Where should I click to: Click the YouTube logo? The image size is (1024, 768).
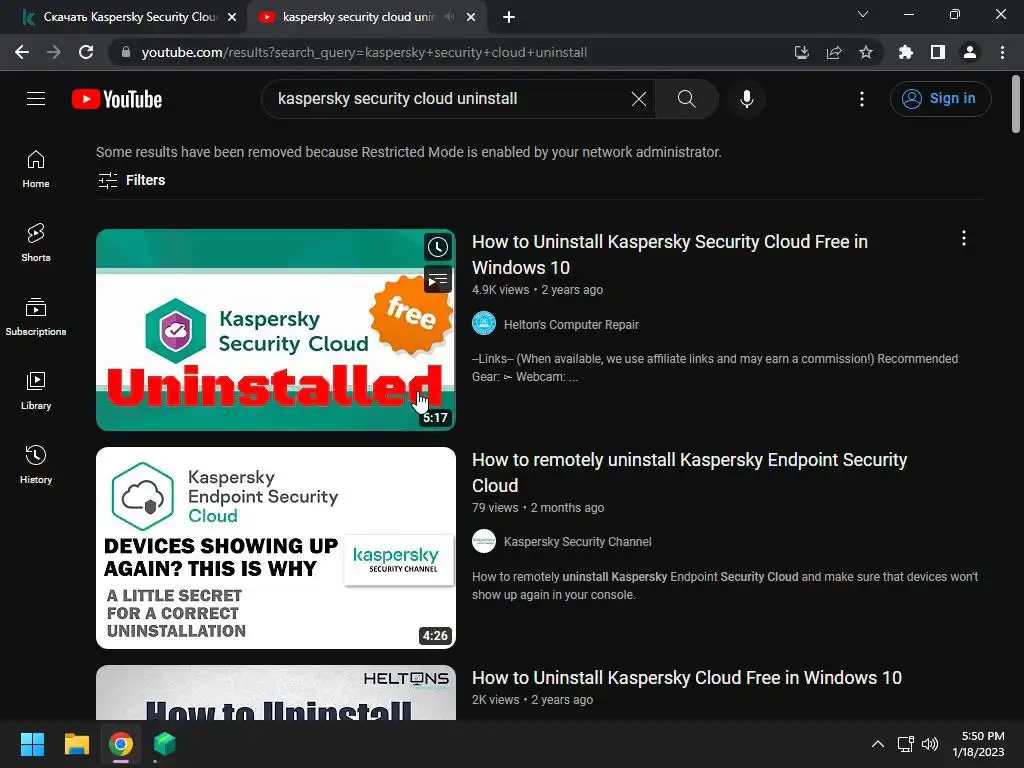pyautogui.click(x=117, y=99)
